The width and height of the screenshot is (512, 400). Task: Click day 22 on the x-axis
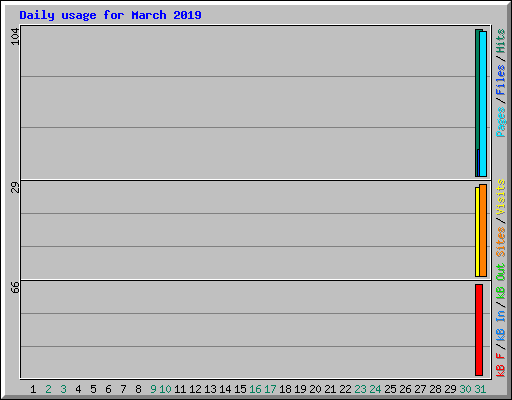pyautogui.click(x=345, y=389)
